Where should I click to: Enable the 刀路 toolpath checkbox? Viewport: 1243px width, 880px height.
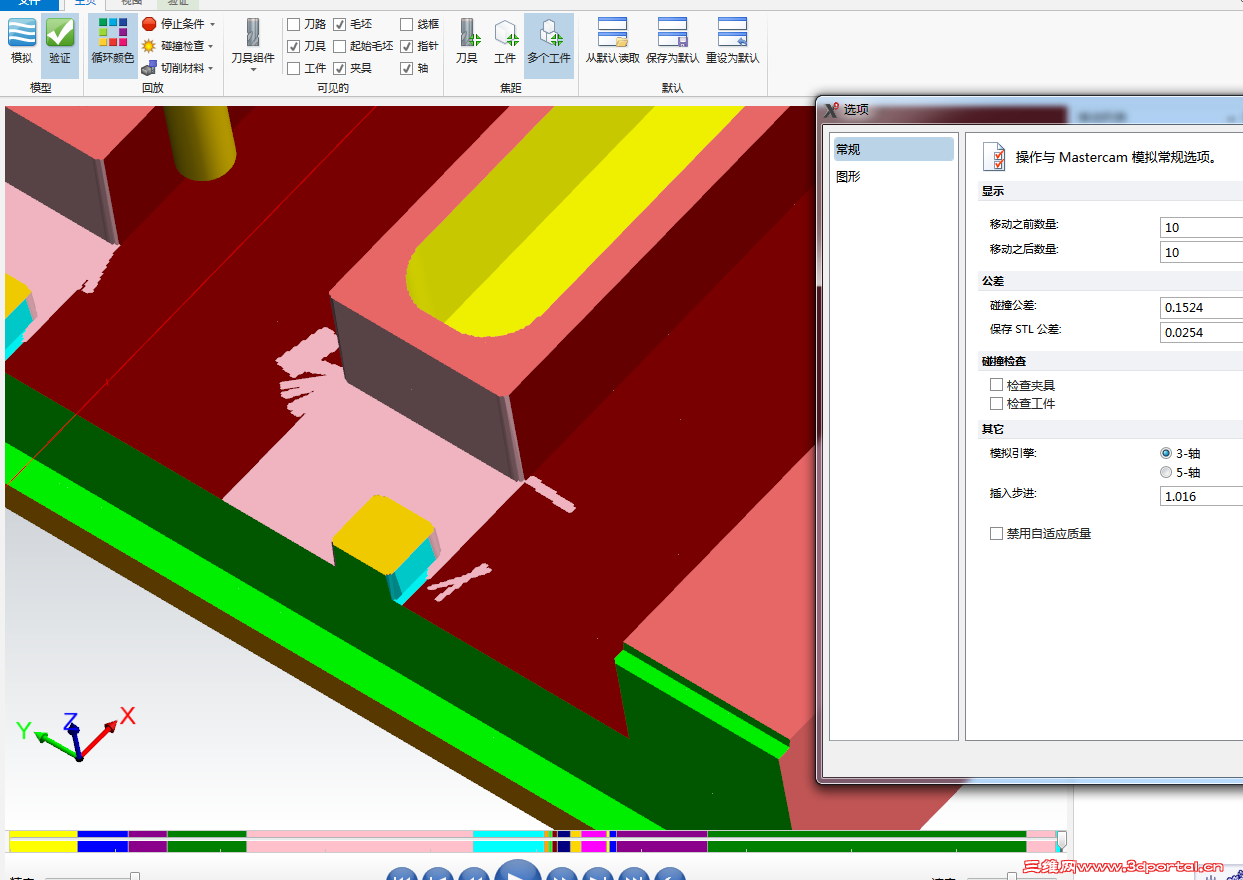(294, 24)
